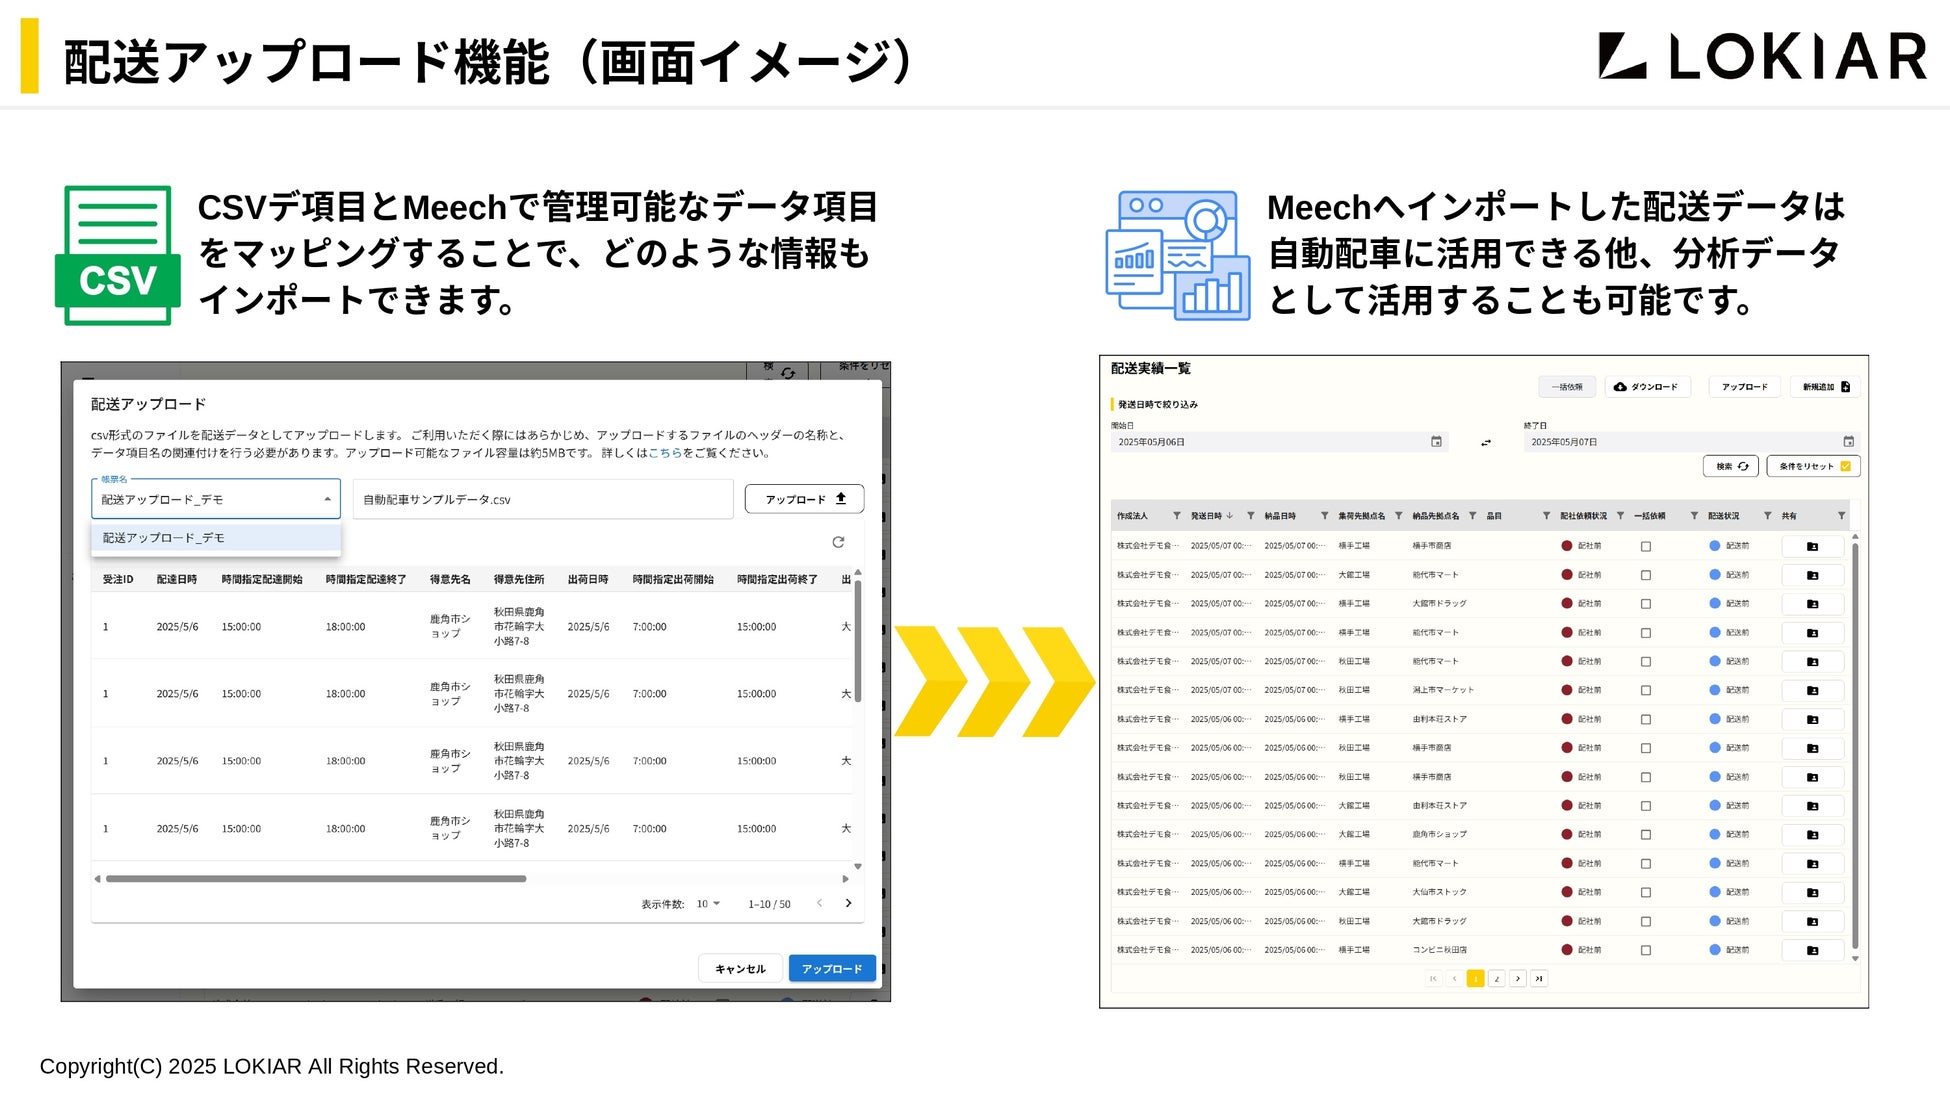Click the キャンセル button
1950x1097 pixels.
point(740,968)
